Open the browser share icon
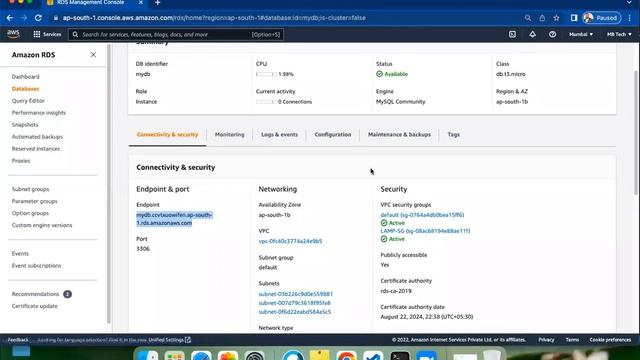The width and height of the screenshot is (640, 360). [x=542, y=18]
